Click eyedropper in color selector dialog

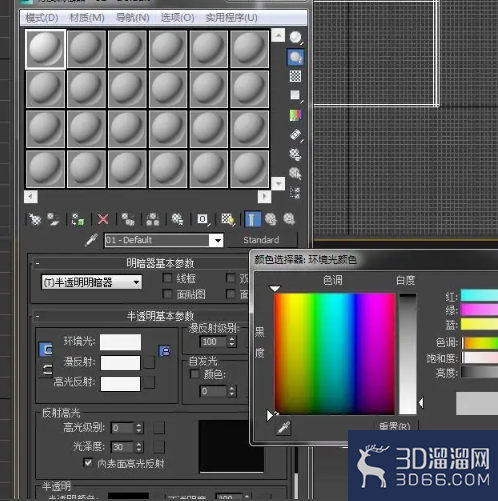coord(284,428)
